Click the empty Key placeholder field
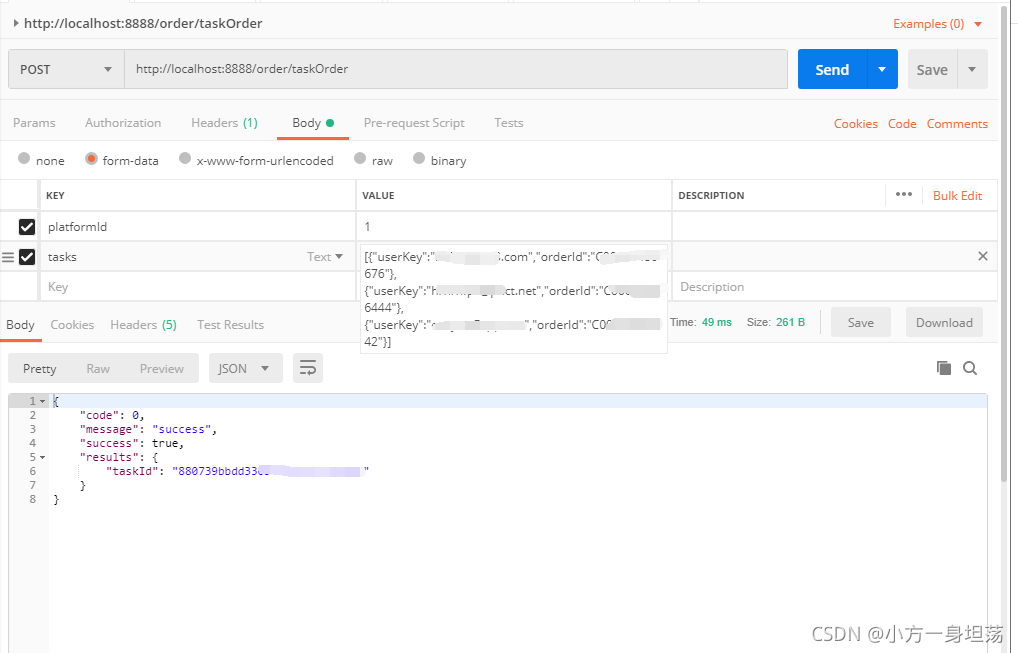The image size is (1018, 653). pyautogui.click(x=198, y=287)
